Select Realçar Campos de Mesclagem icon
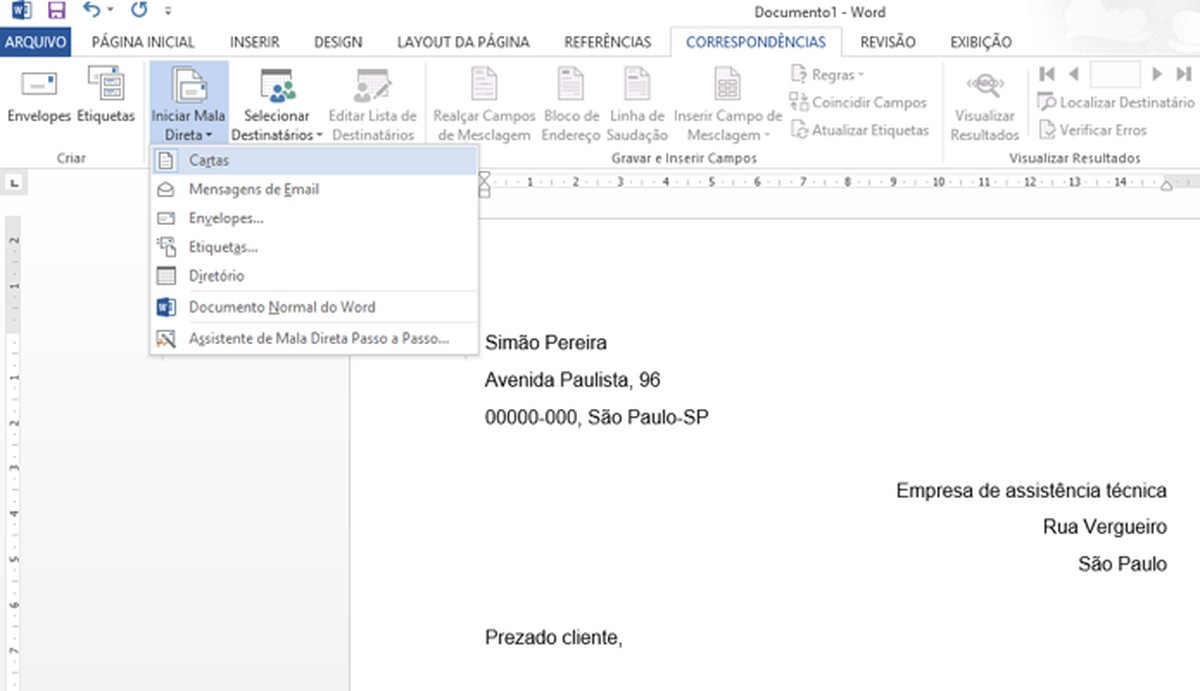Image resolution: width=1200 pixels, height=691 pixels. click(x=483, y=100)
